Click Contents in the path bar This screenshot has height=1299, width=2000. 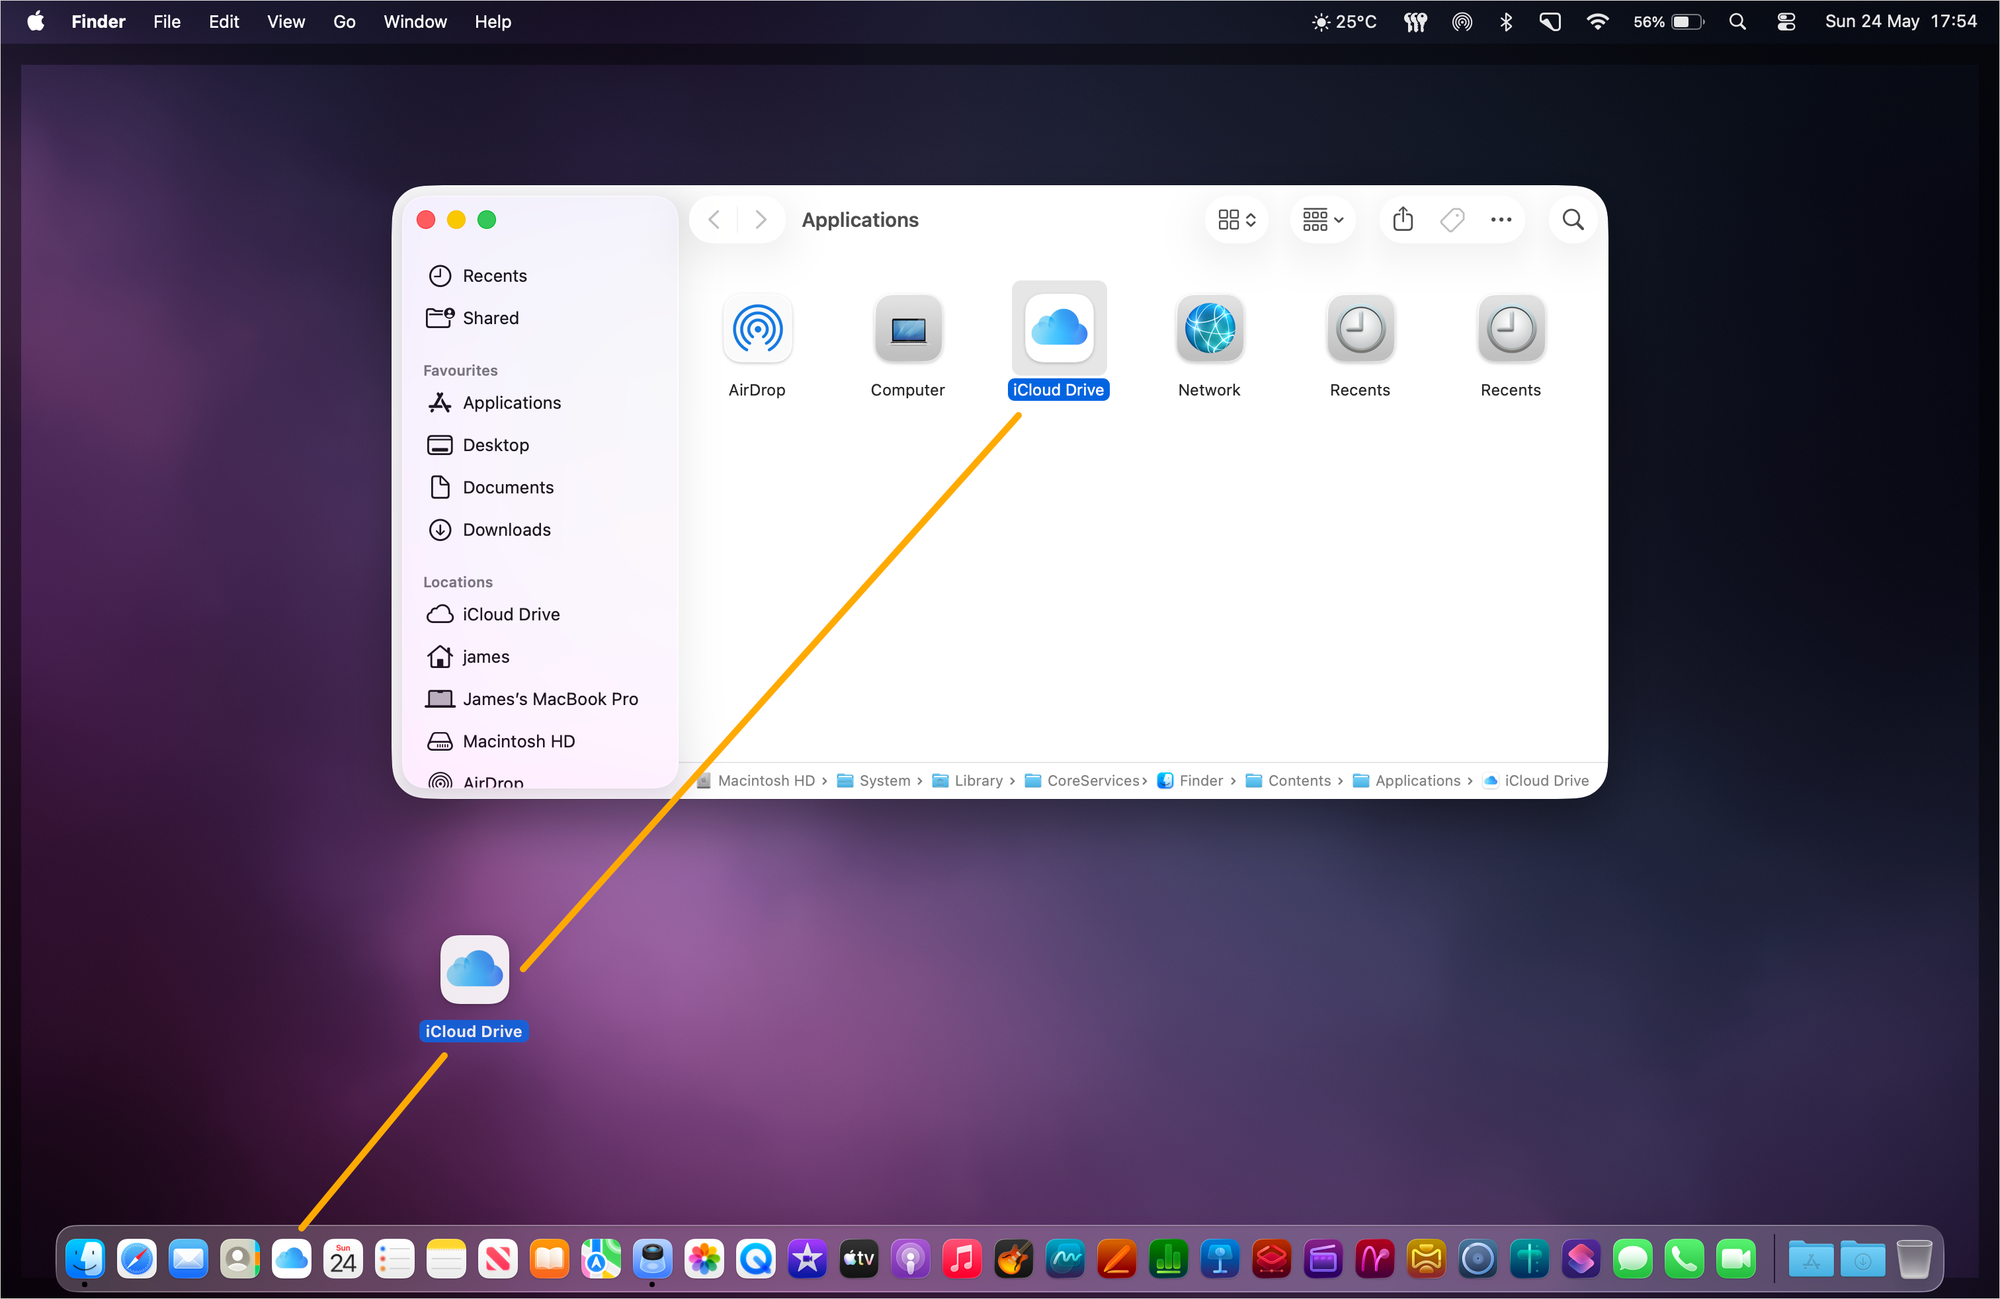pos(1288,781)
